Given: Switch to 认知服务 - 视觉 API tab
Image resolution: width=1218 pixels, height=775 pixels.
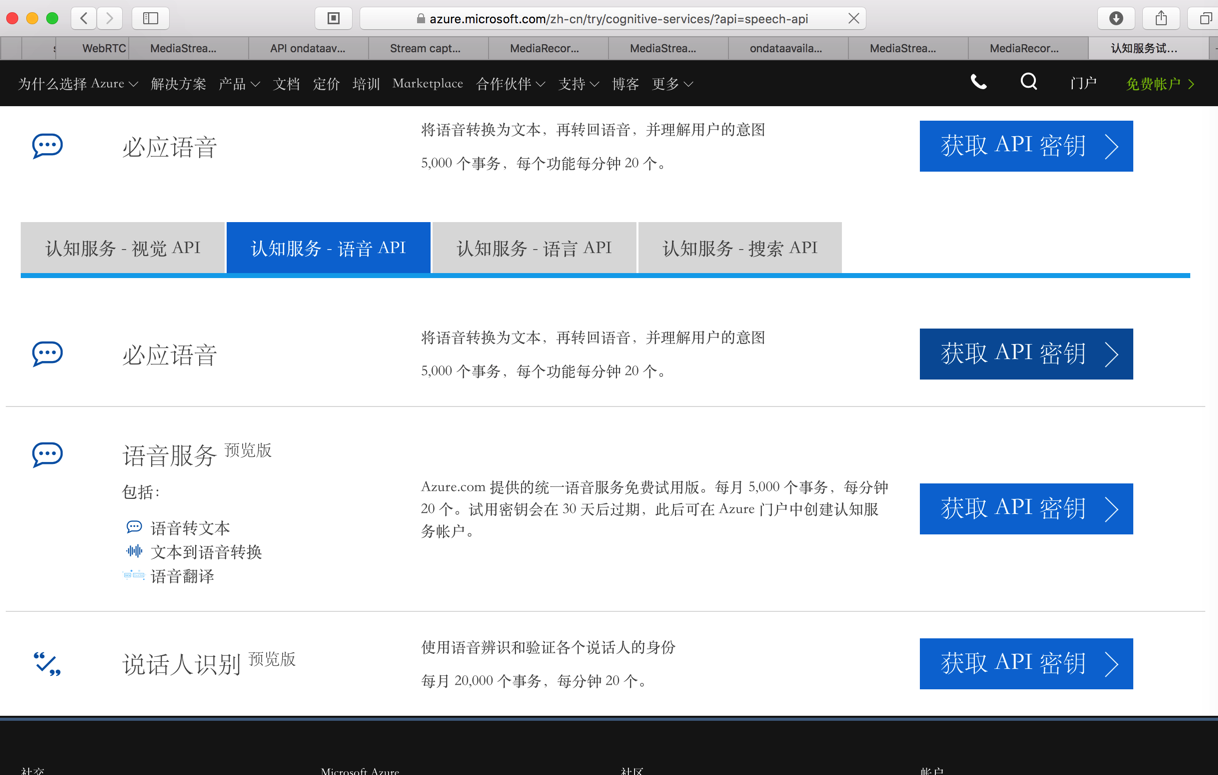Looking at the screenshot, I should 123,248.
